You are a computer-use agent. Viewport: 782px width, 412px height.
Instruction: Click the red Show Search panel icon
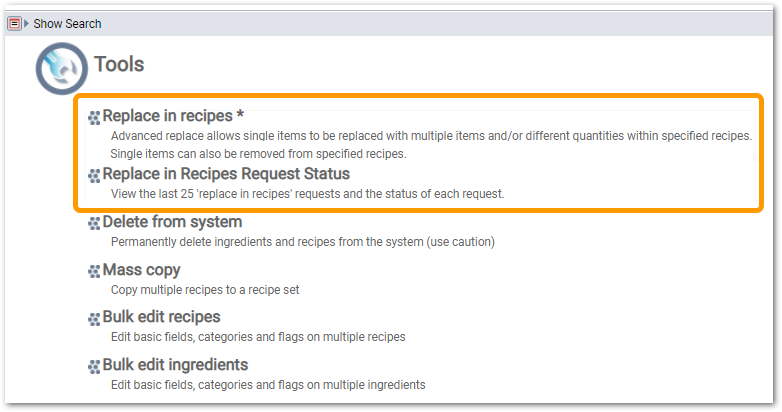click(14, 23)
